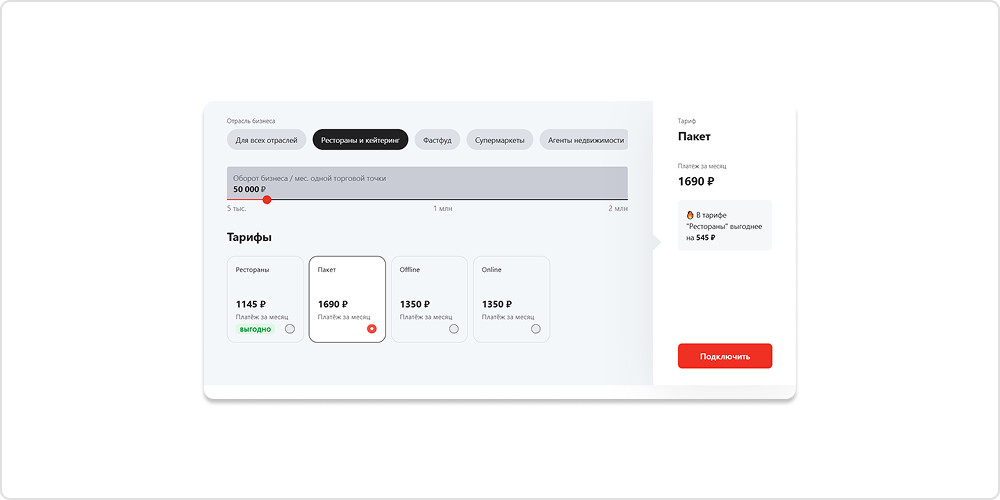Click the '5 тыс.' slider minimum label
The width and height of the screenshot is (1000, 500).
pyautogui.click(x=237, y=209)
